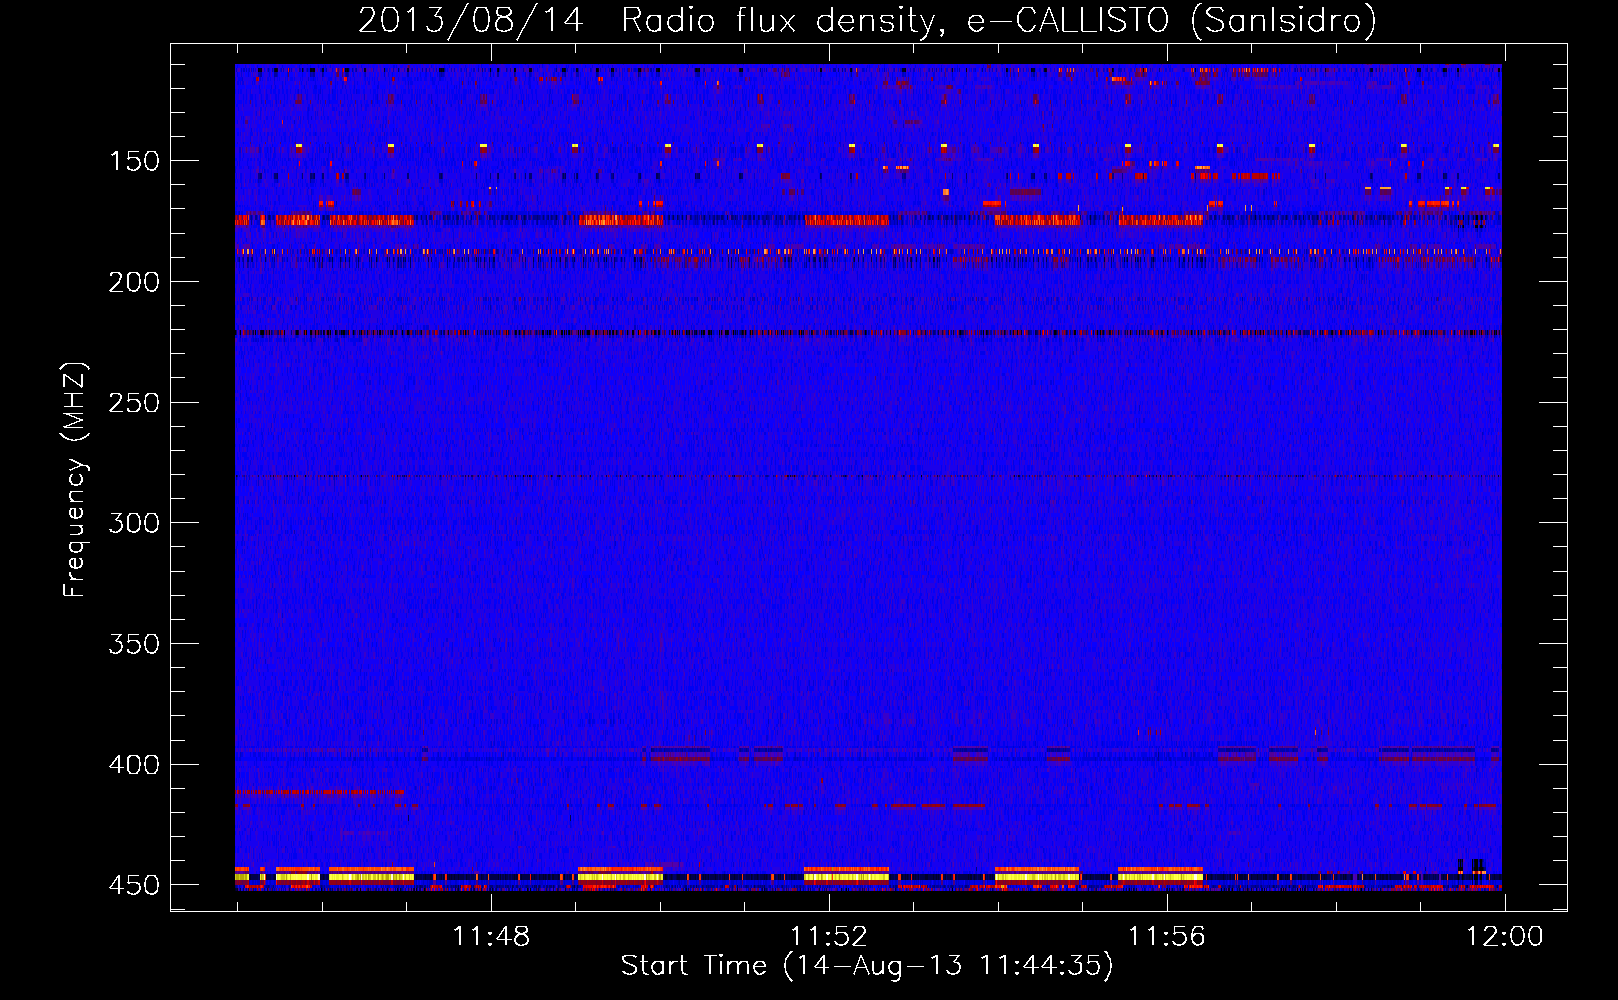
Task: Click the "300" frequency tick label
Action: [134, 523]
